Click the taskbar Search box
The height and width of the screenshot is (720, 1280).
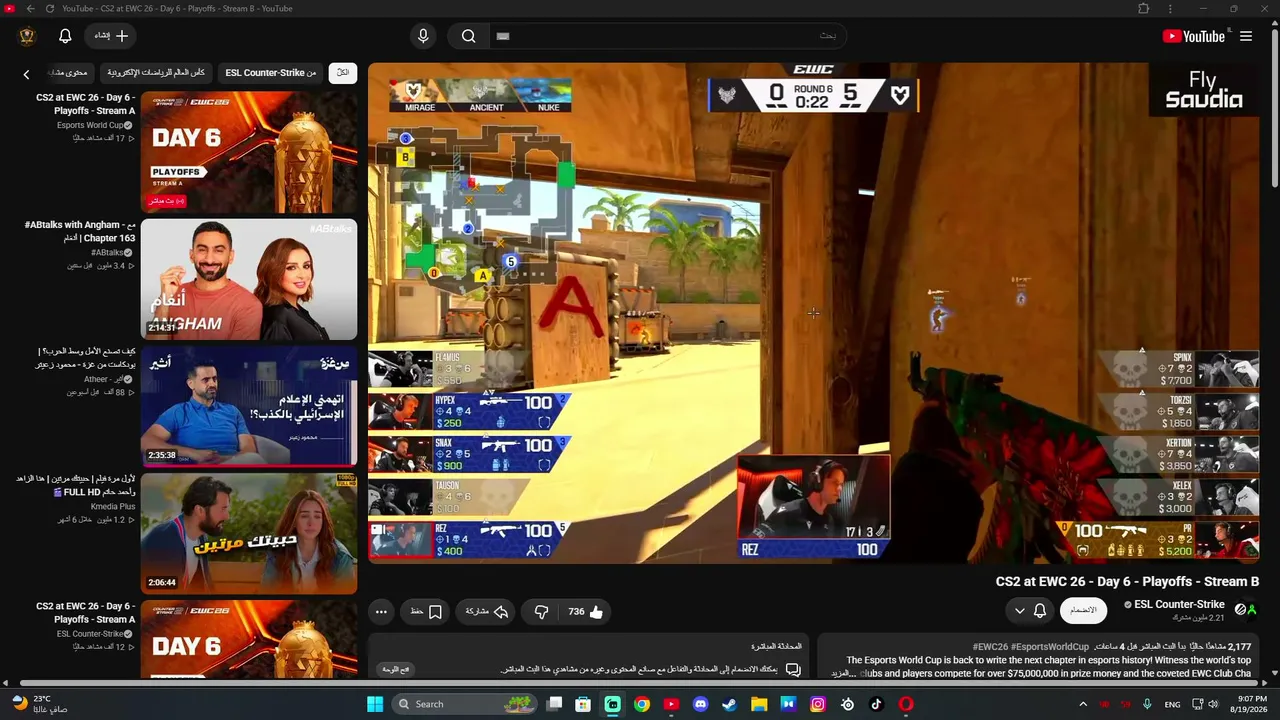pos(465,704)
